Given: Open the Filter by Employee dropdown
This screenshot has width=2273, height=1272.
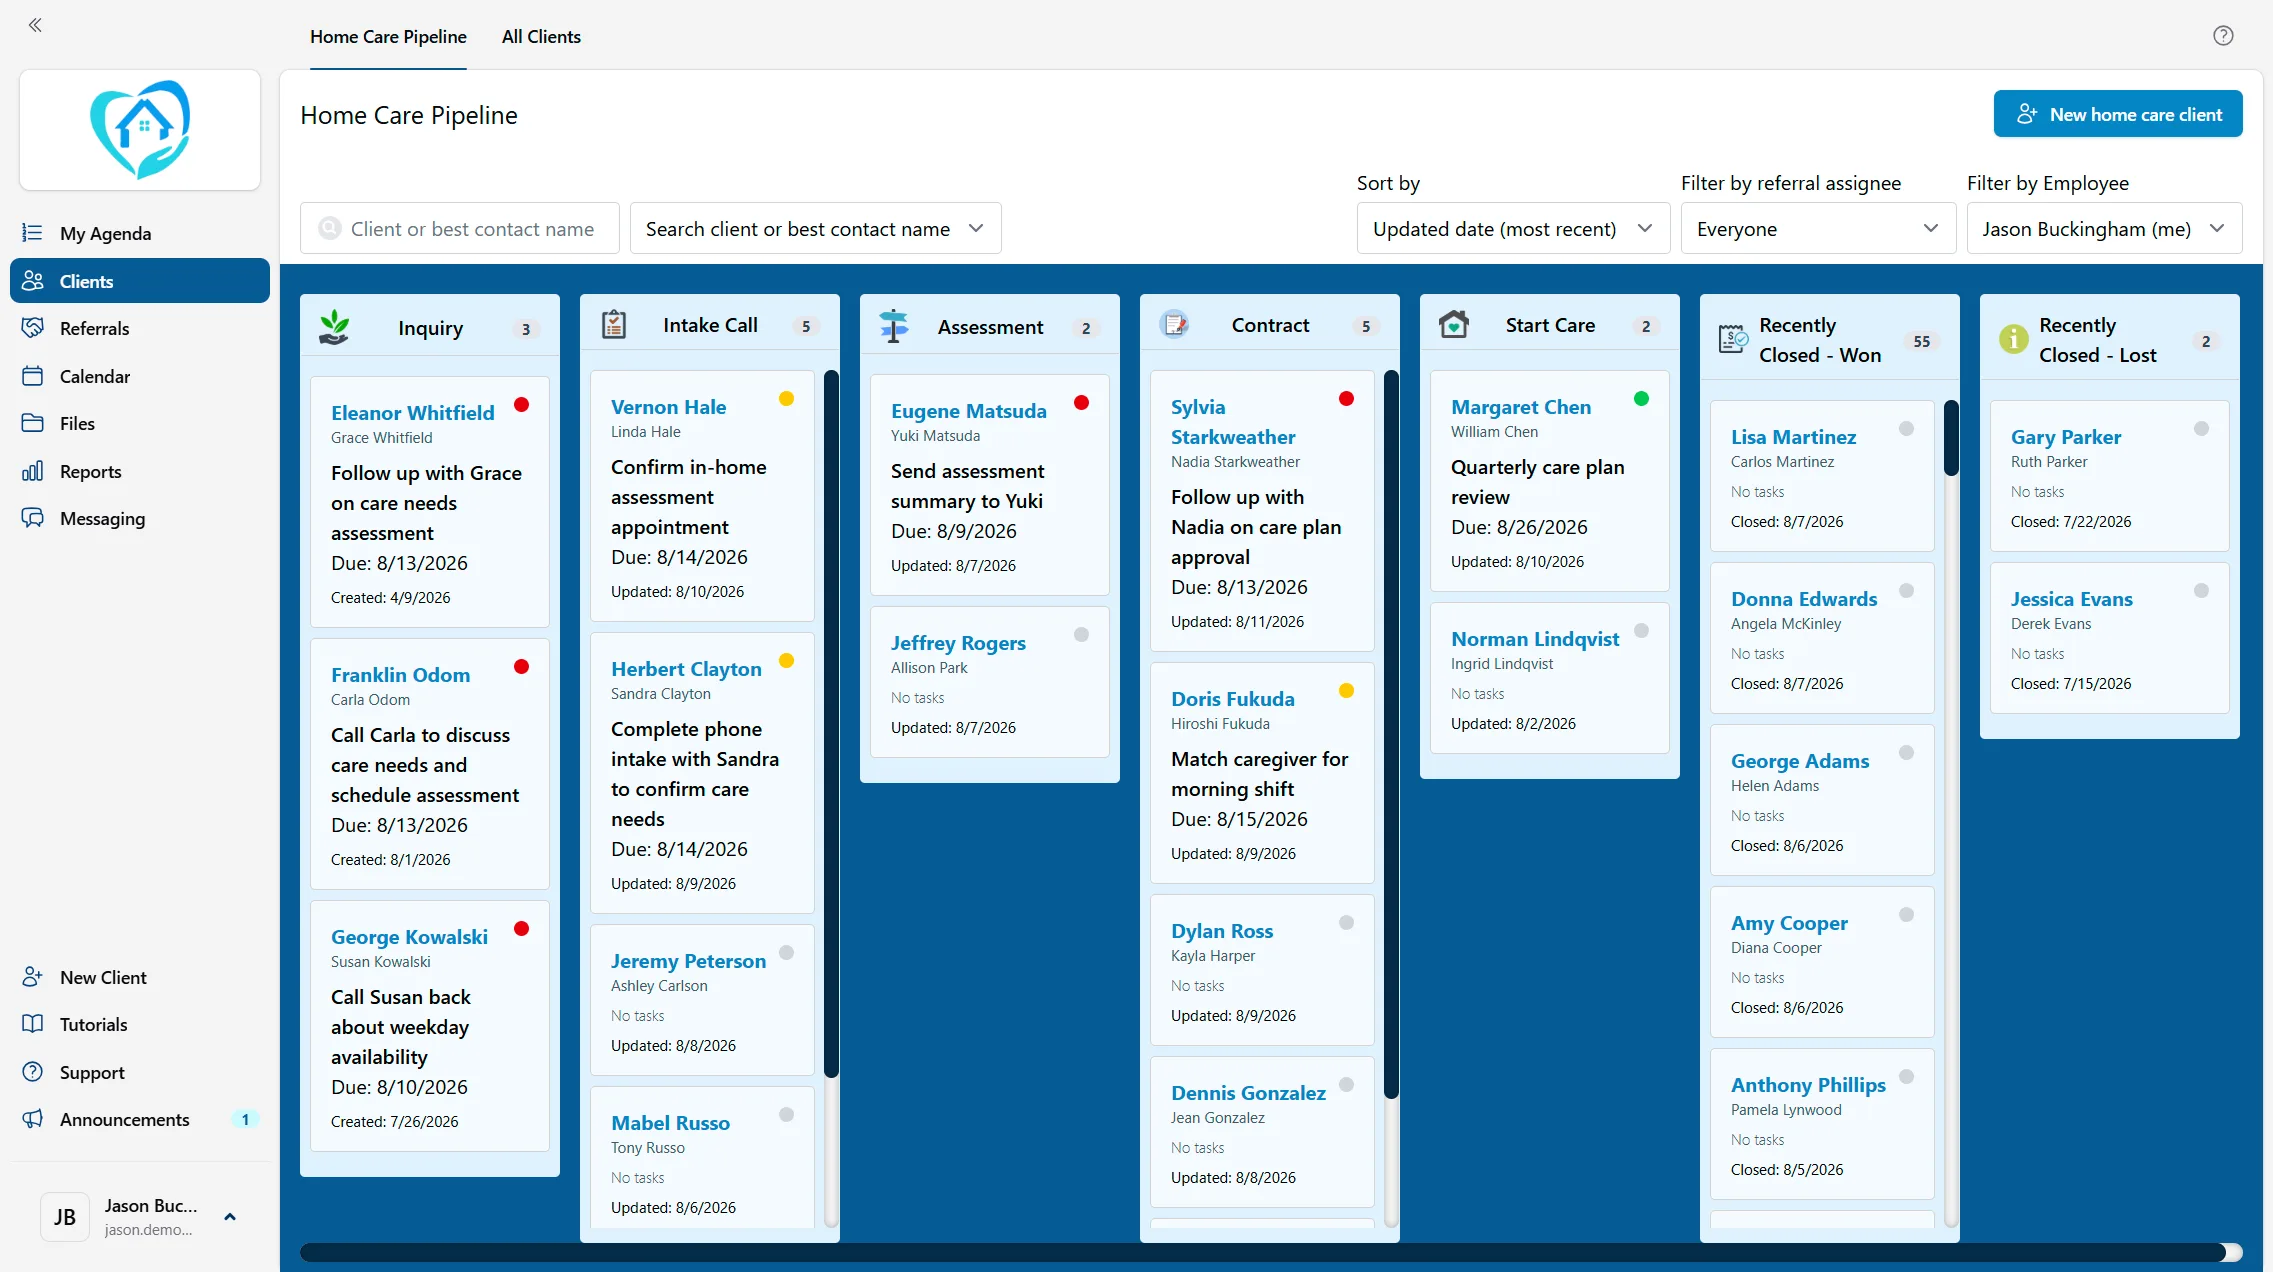Looking at the screenshot, I should (x=2104, y=229).
